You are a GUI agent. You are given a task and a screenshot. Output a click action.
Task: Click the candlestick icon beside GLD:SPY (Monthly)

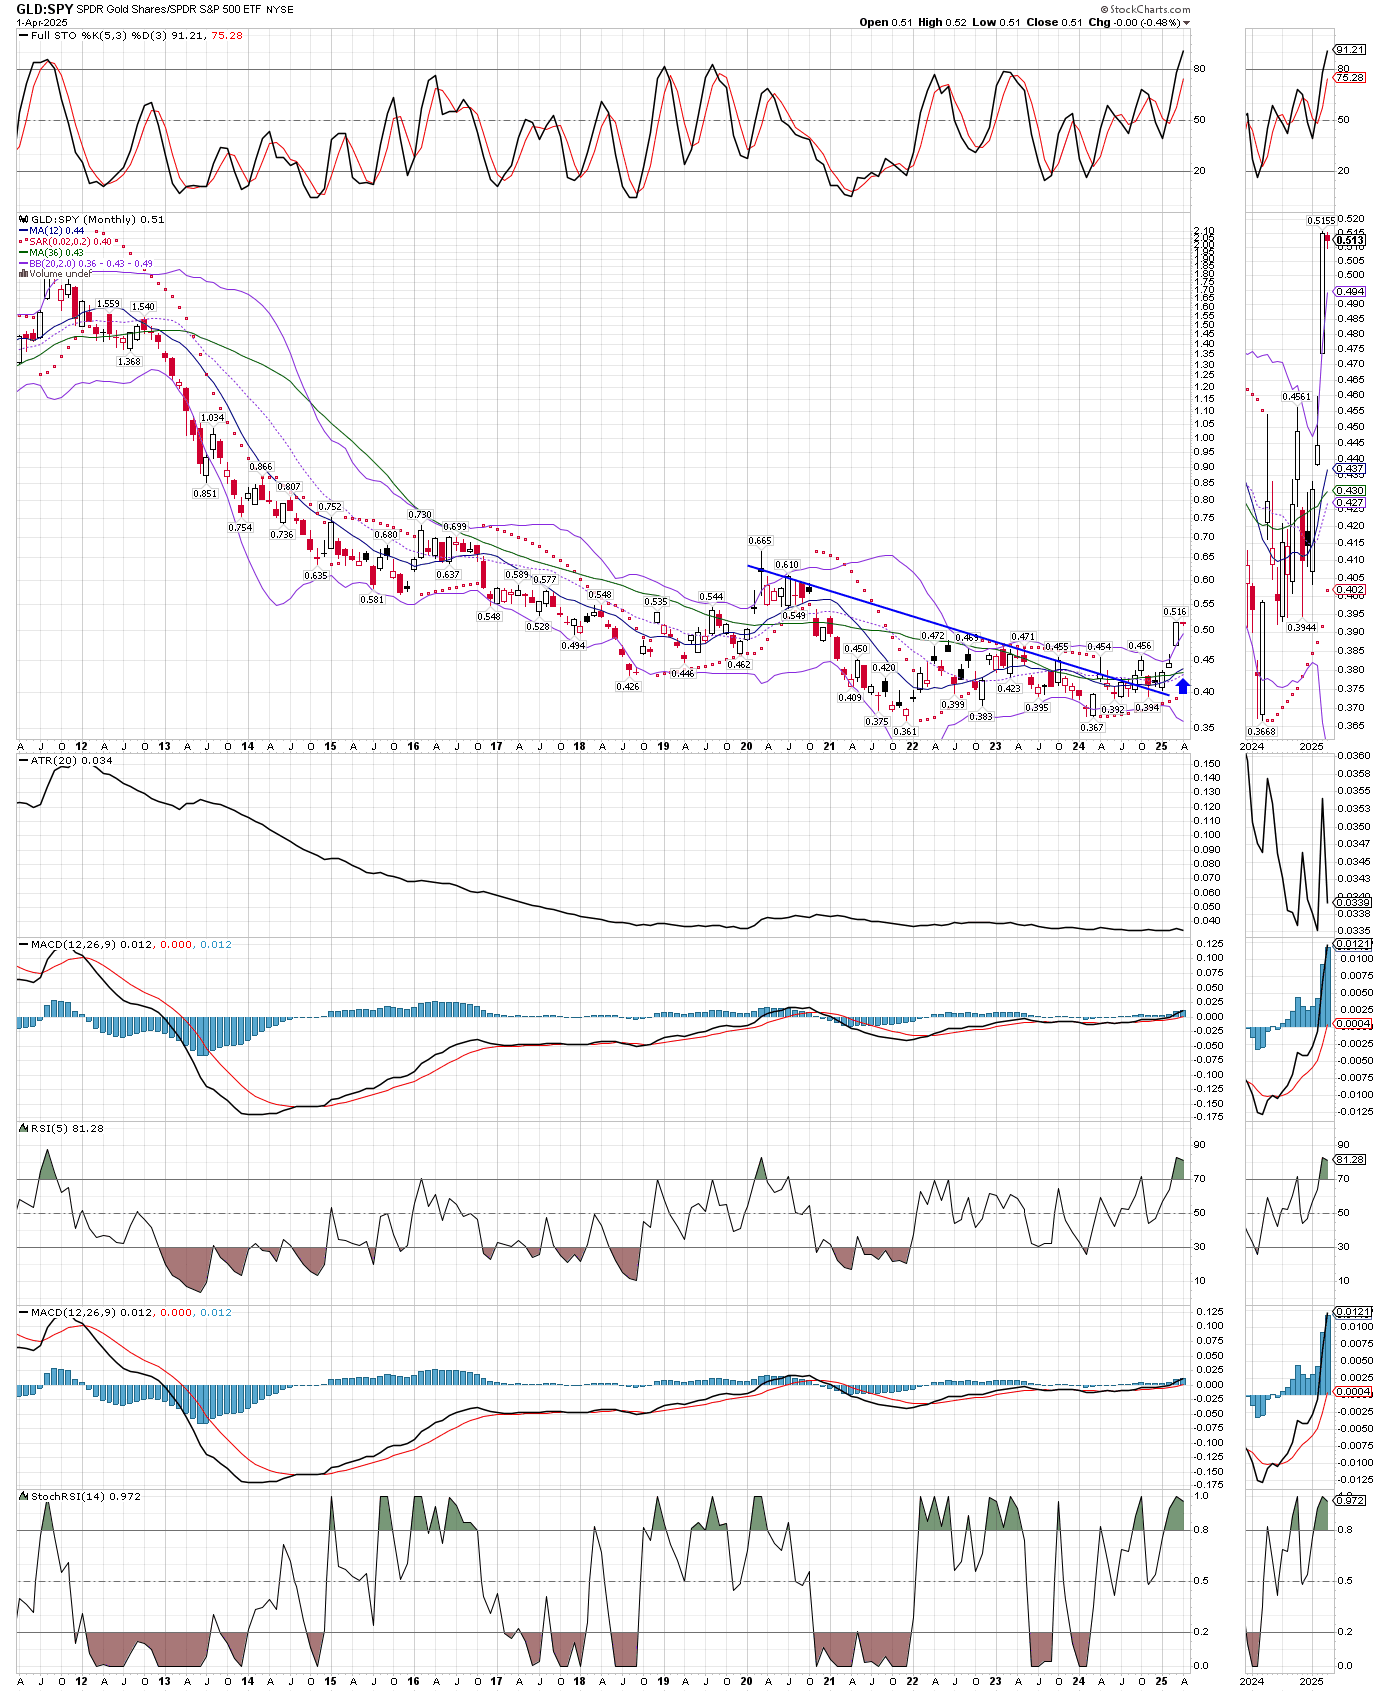pyautogui.click(x=24, y=220)
